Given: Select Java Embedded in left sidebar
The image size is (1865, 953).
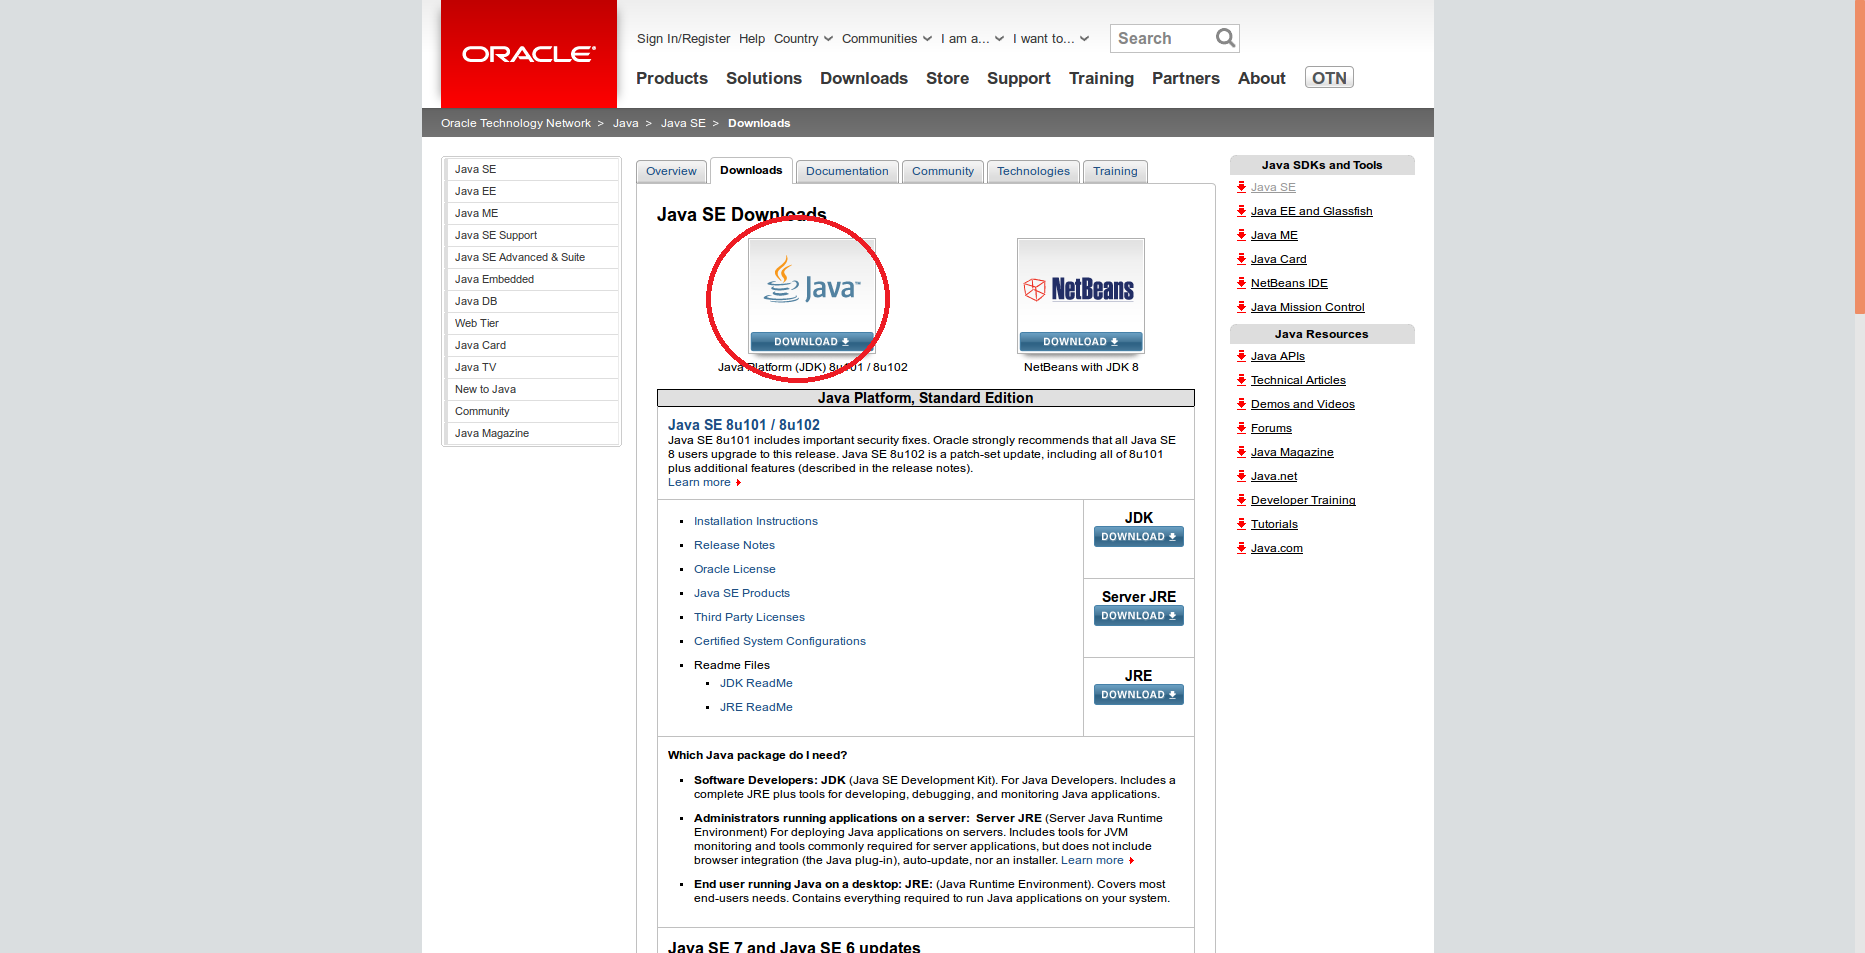Looking at the screenshot, I should pos(532,279).
